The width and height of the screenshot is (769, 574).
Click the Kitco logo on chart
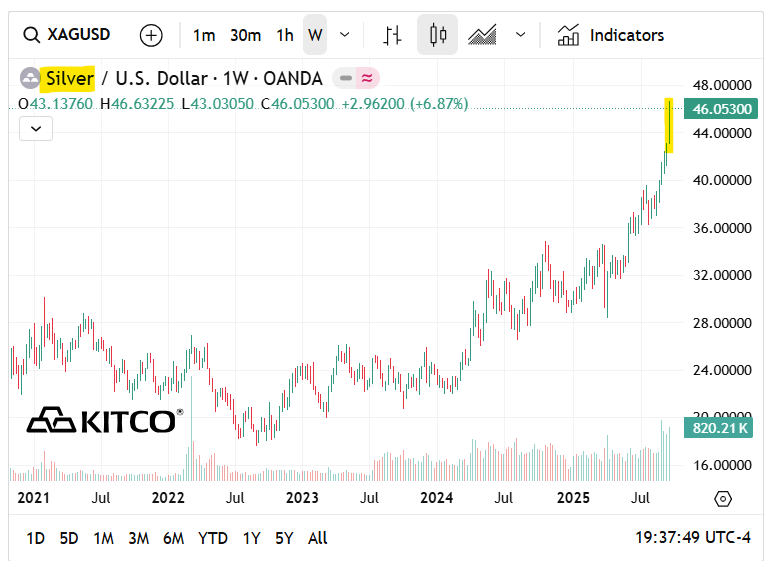[104, 420]
